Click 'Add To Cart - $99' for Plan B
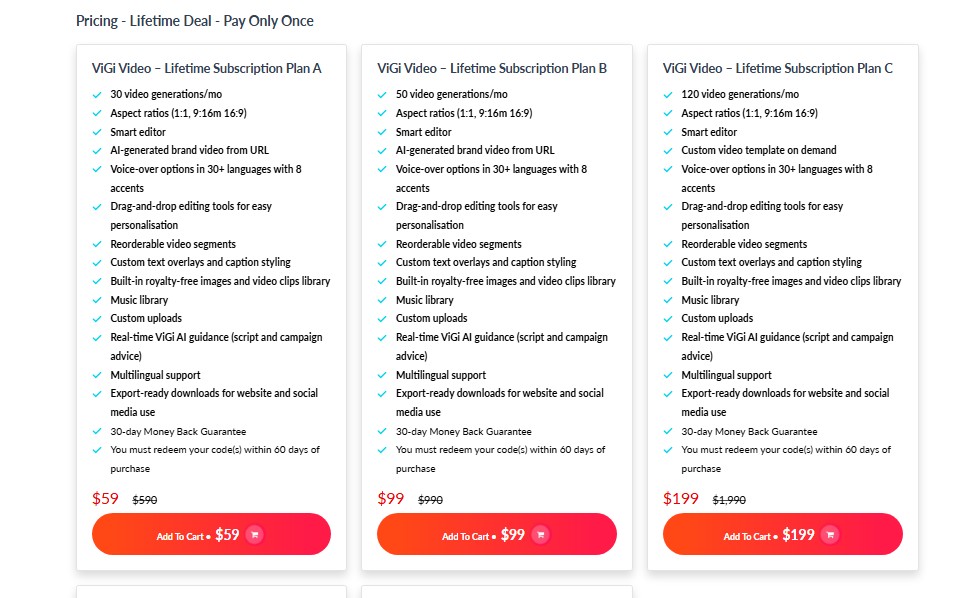 [497, 534]
